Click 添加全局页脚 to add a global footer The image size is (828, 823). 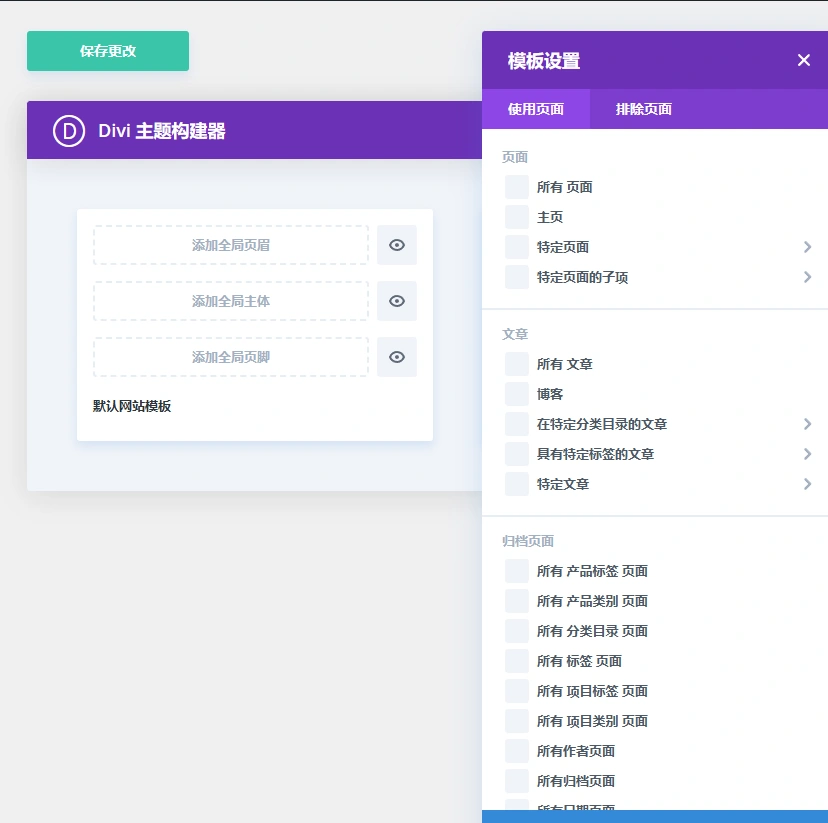[x=230, y=357]
